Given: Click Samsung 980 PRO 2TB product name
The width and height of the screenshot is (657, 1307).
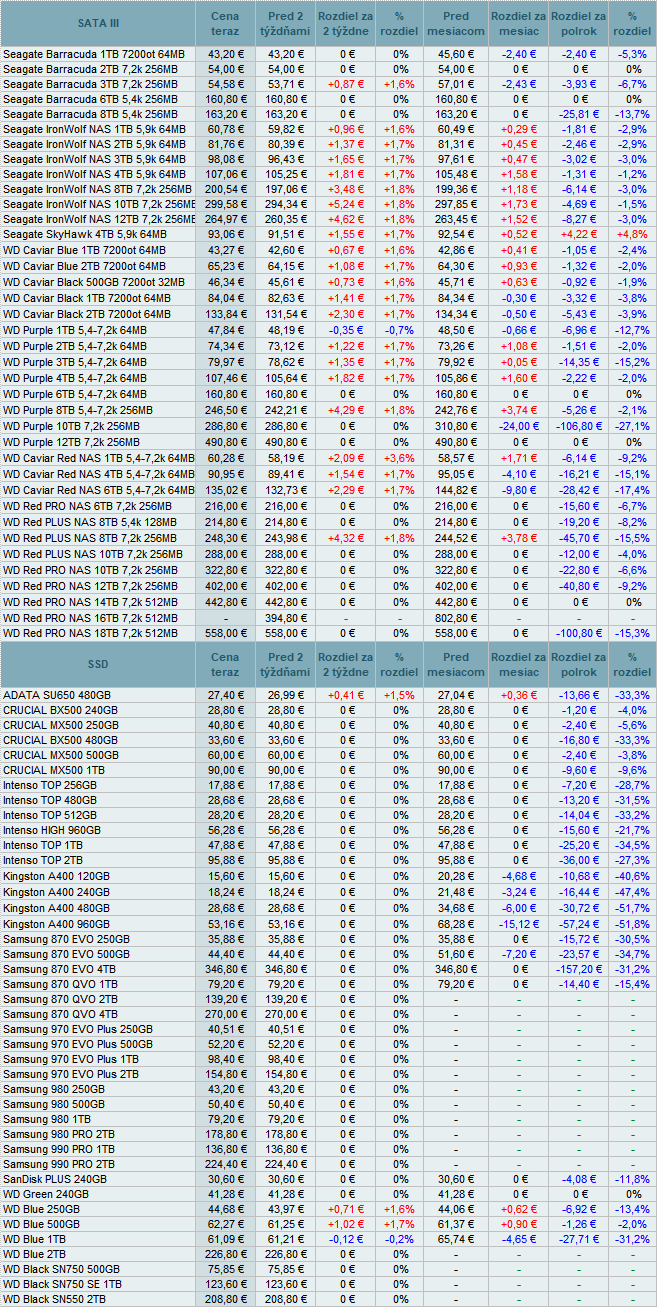Looking at the screenshot, I should coord(59,1134).
